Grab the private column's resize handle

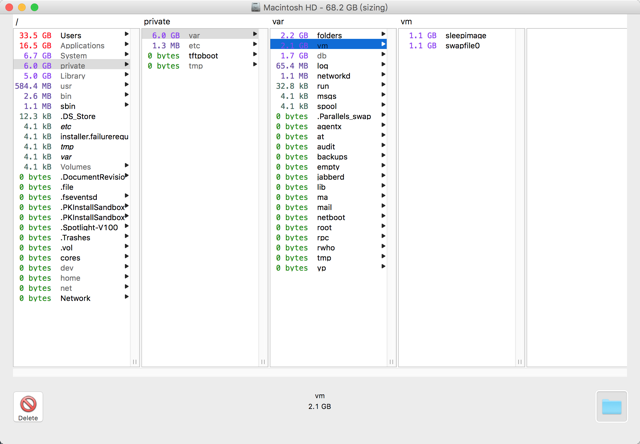pos(263,362)
